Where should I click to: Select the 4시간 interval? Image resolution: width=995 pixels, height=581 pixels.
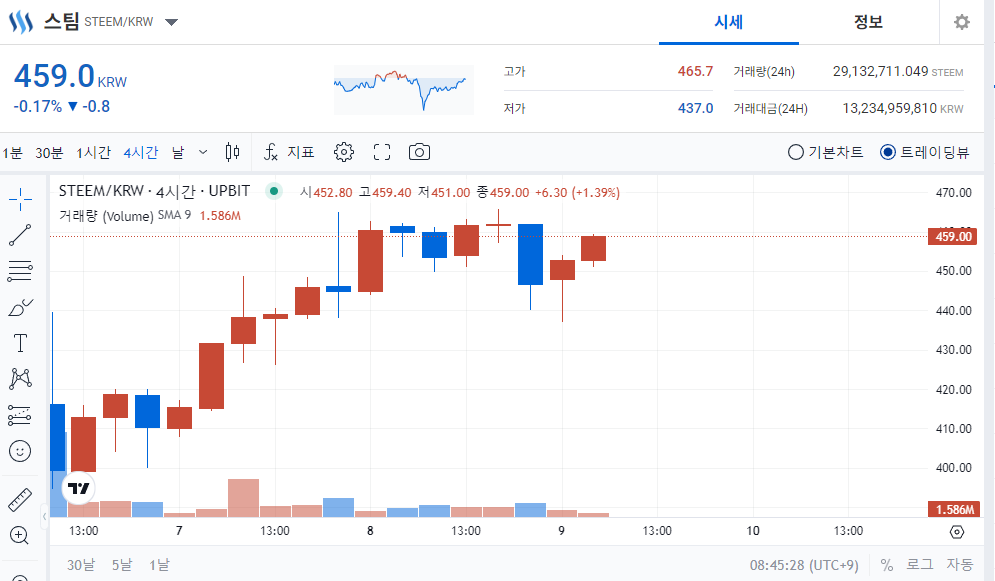pos(141,152)
